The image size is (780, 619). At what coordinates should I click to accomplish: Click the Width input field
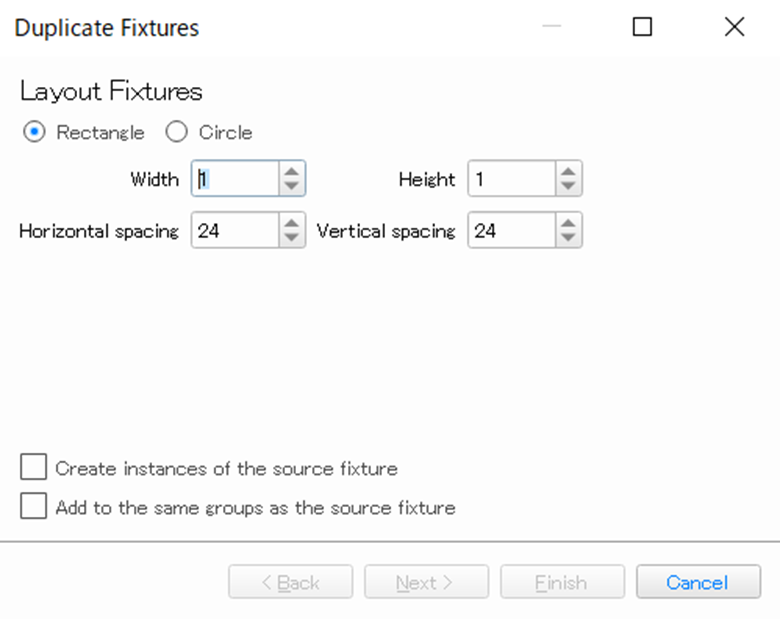(x=236, y=180)
